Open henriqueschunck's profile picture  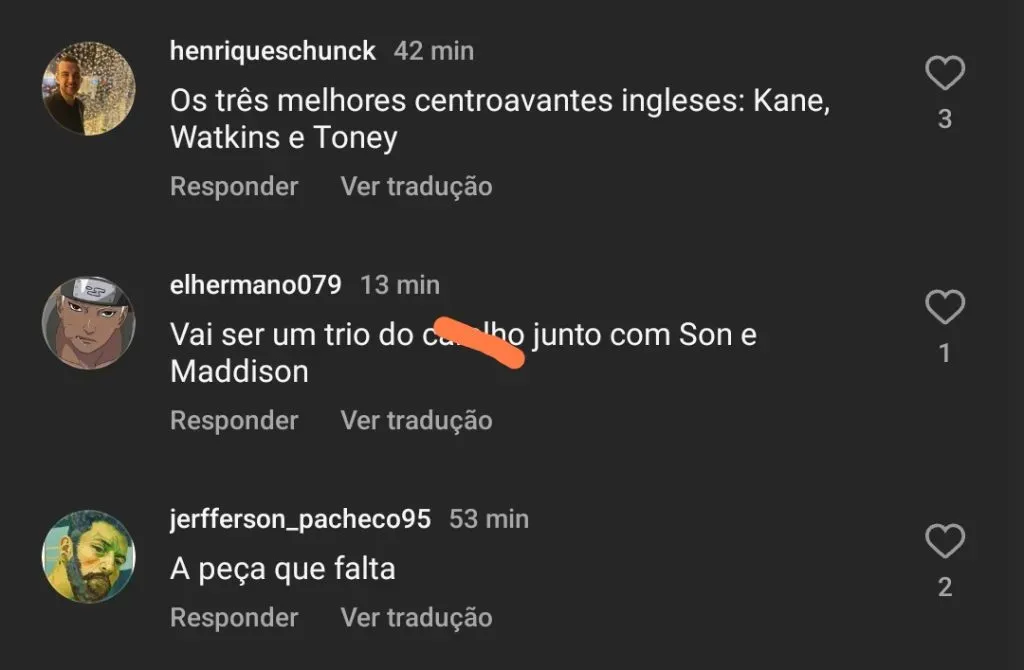pos(88,89)
